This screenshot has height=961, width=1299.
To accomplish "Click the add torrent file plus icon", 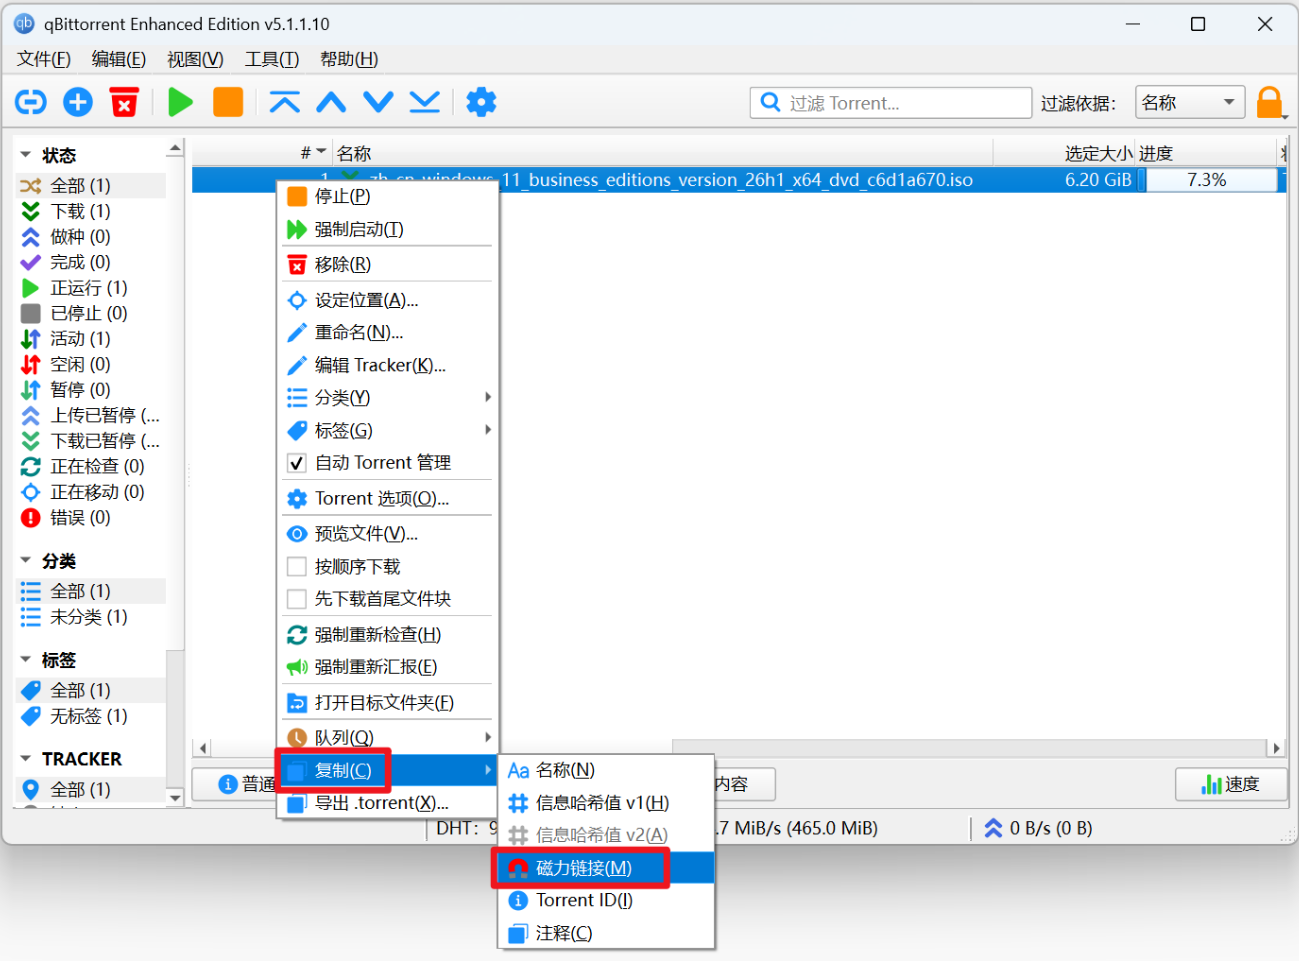I will tap(78, 102).
